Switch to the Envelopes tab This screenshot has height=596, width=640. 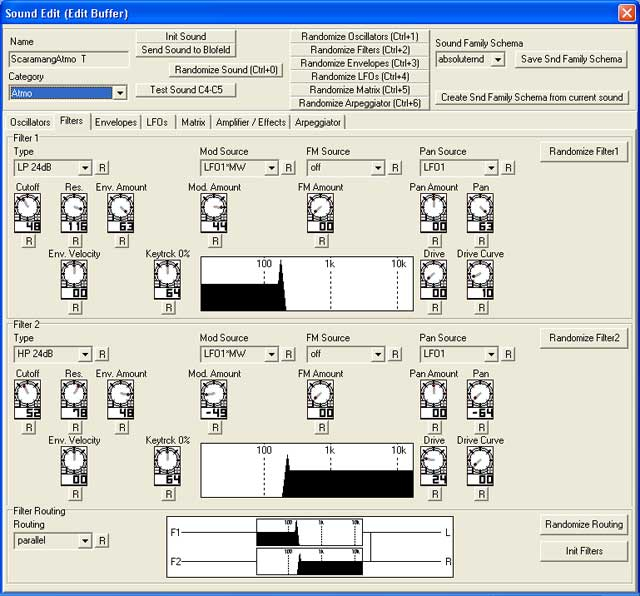pos(116,122)
